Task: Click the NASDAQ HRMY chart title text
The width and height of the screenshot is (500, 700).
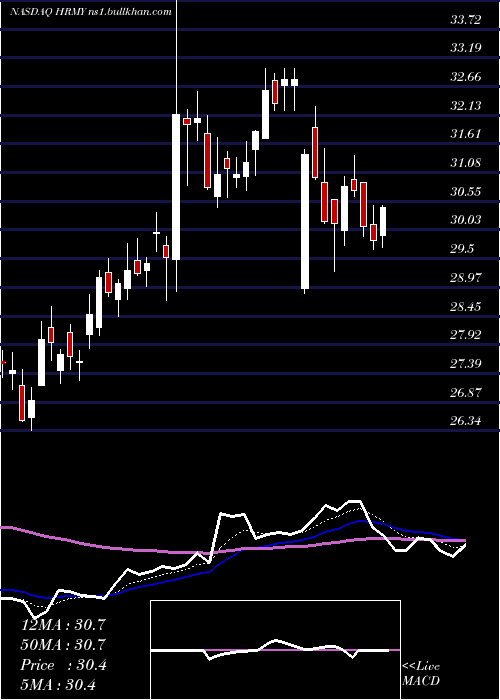Action: [x=91, y=12]
